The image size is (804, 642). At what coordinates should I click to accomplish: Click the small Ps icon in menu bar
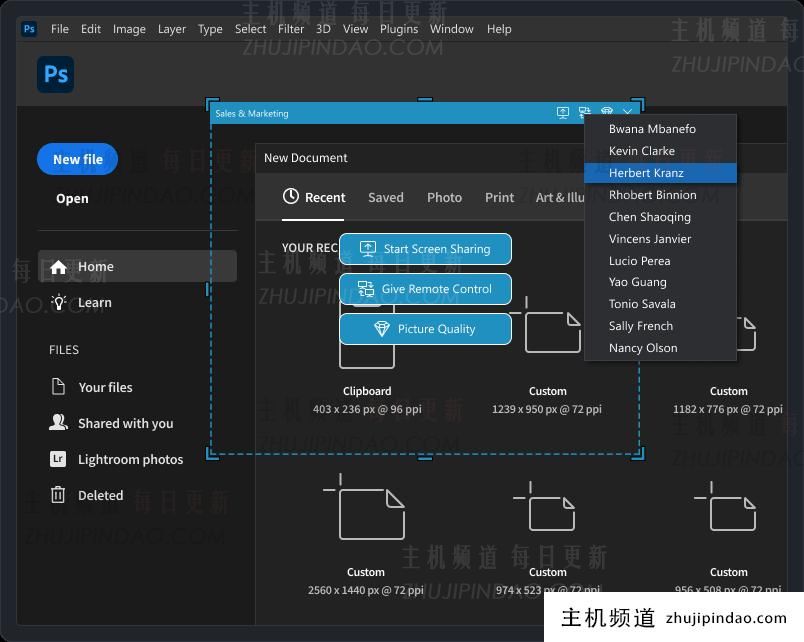[29, 29]
